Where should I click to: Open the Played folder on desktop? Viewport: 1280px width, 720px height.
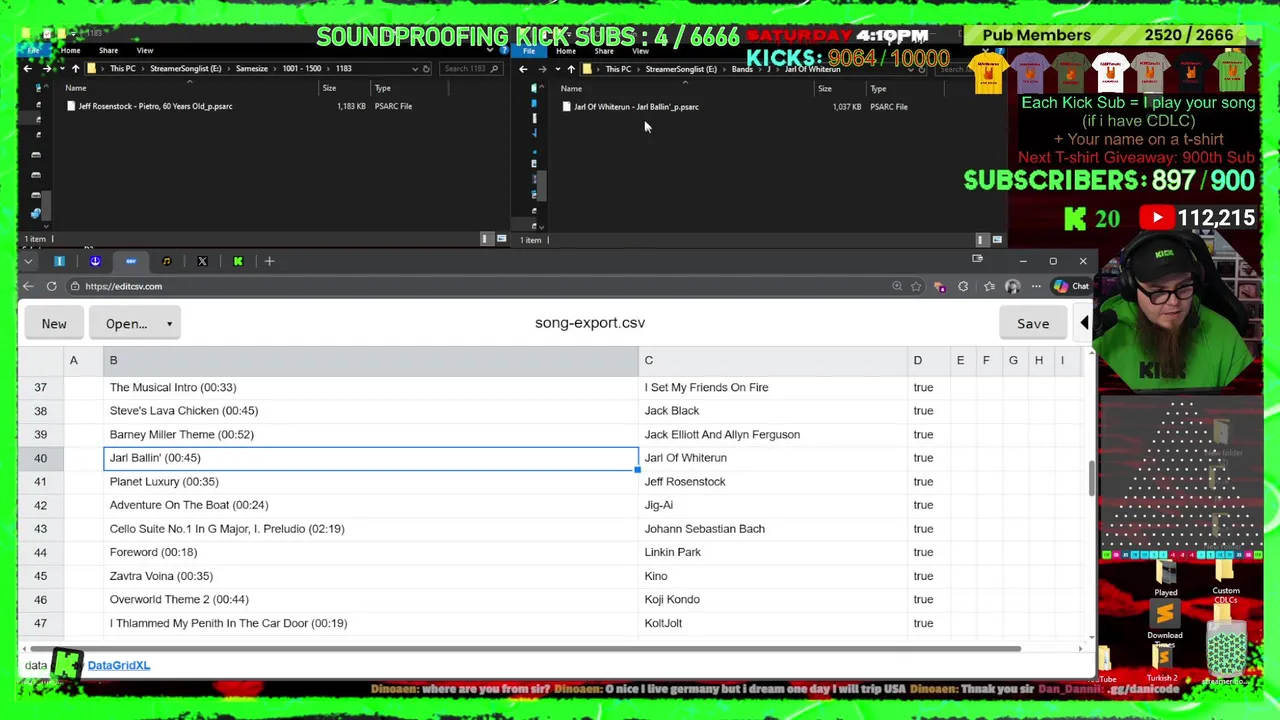pyautogui.click(x=1166, y=579)
